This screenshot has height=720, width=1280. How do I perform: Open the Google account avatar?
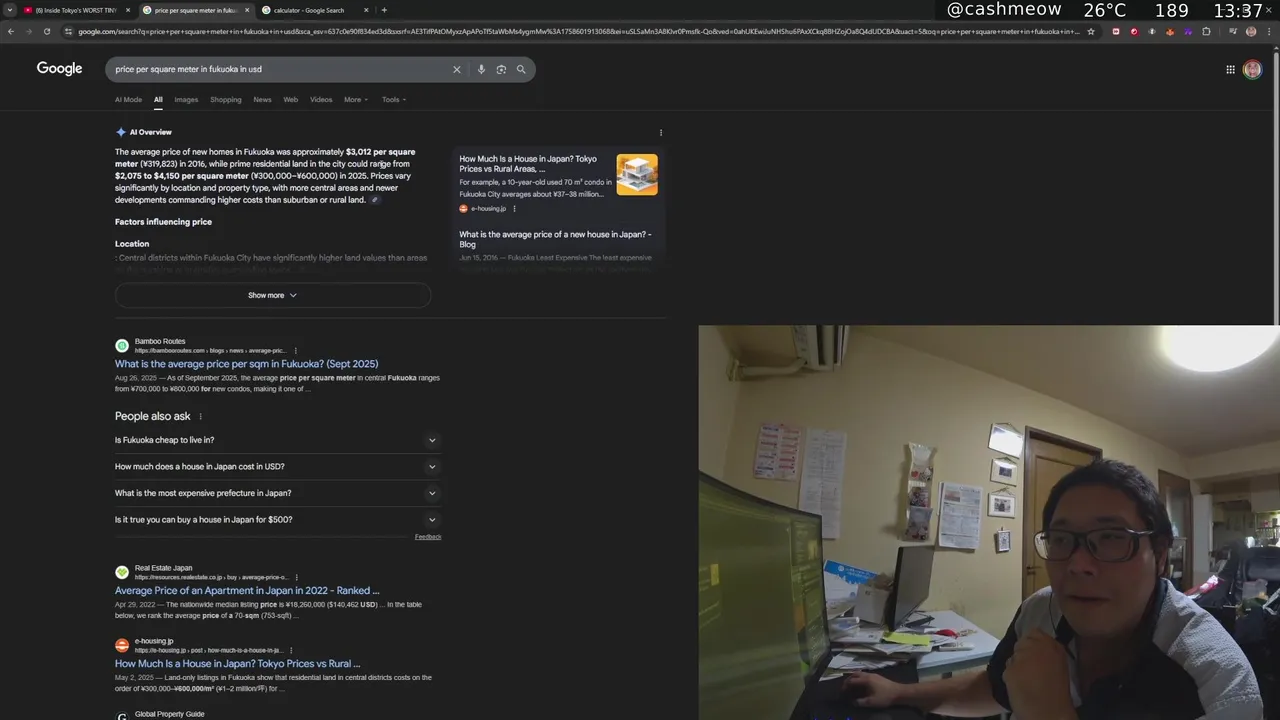tap(1252, 69)
